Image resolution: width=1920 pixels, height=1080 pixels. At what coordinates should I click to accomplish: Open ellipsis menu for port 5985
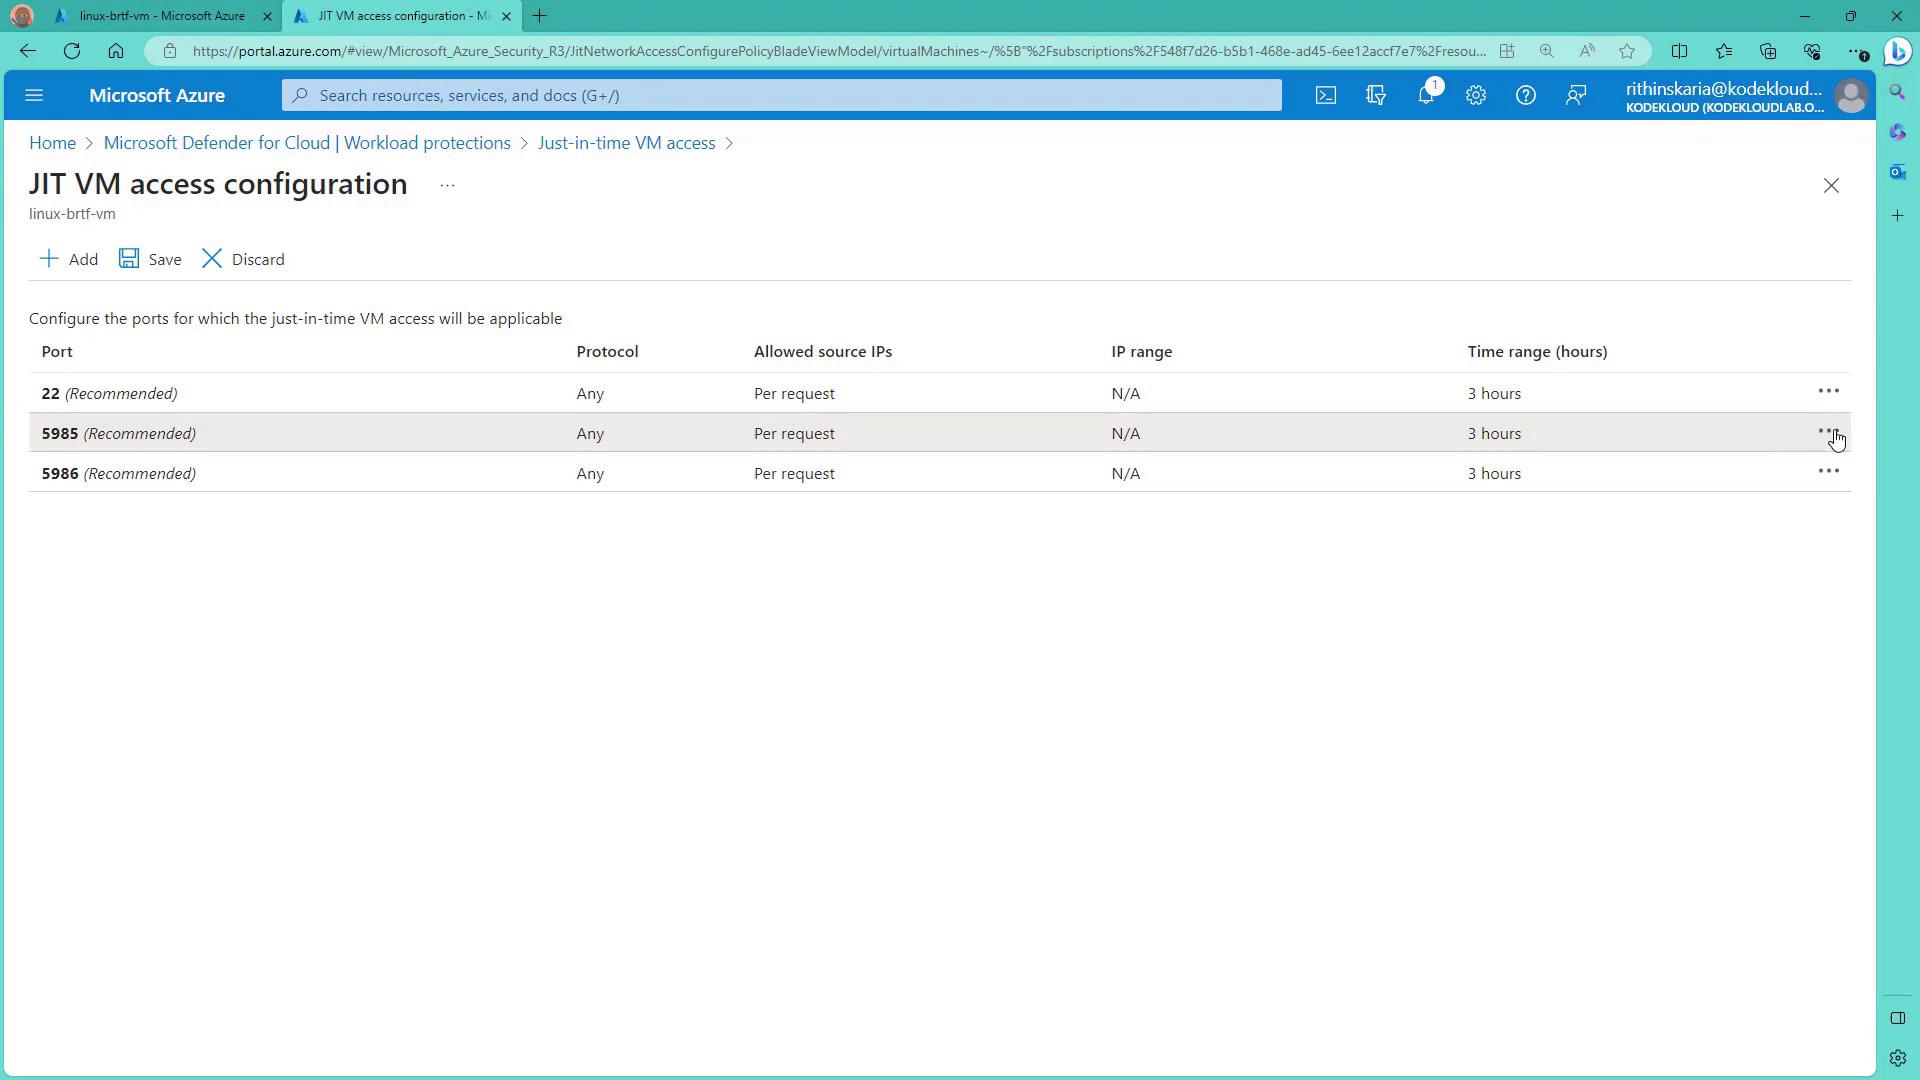(1828, 431)
